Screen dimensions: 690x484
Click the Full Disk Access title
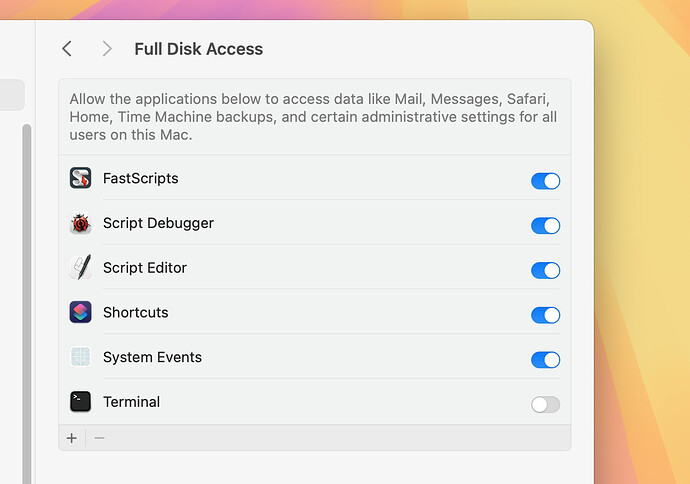coord(198,49)
